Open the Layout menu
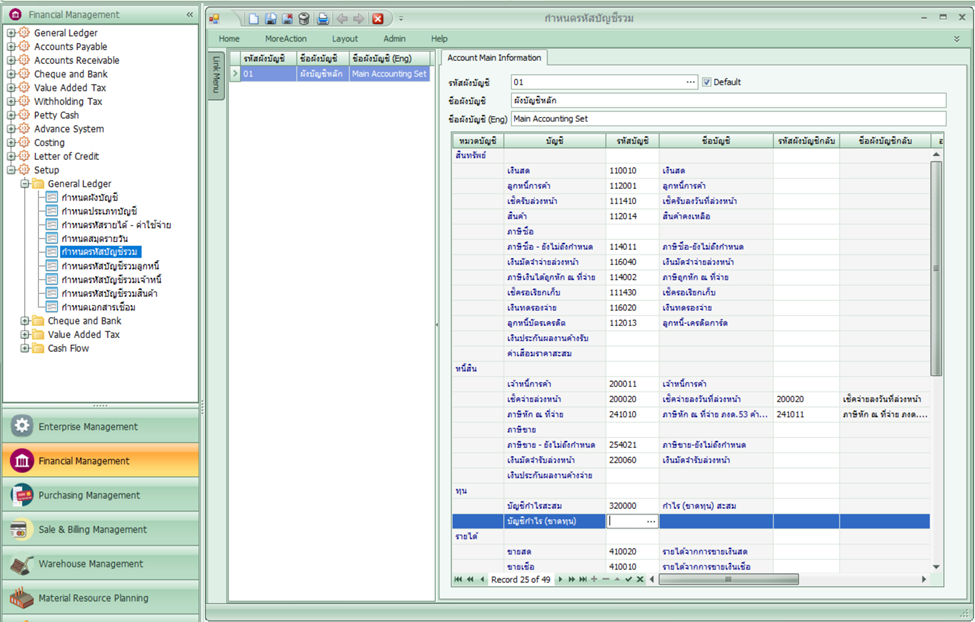Screen dimensions: 975x622 [x=344, y=38]
